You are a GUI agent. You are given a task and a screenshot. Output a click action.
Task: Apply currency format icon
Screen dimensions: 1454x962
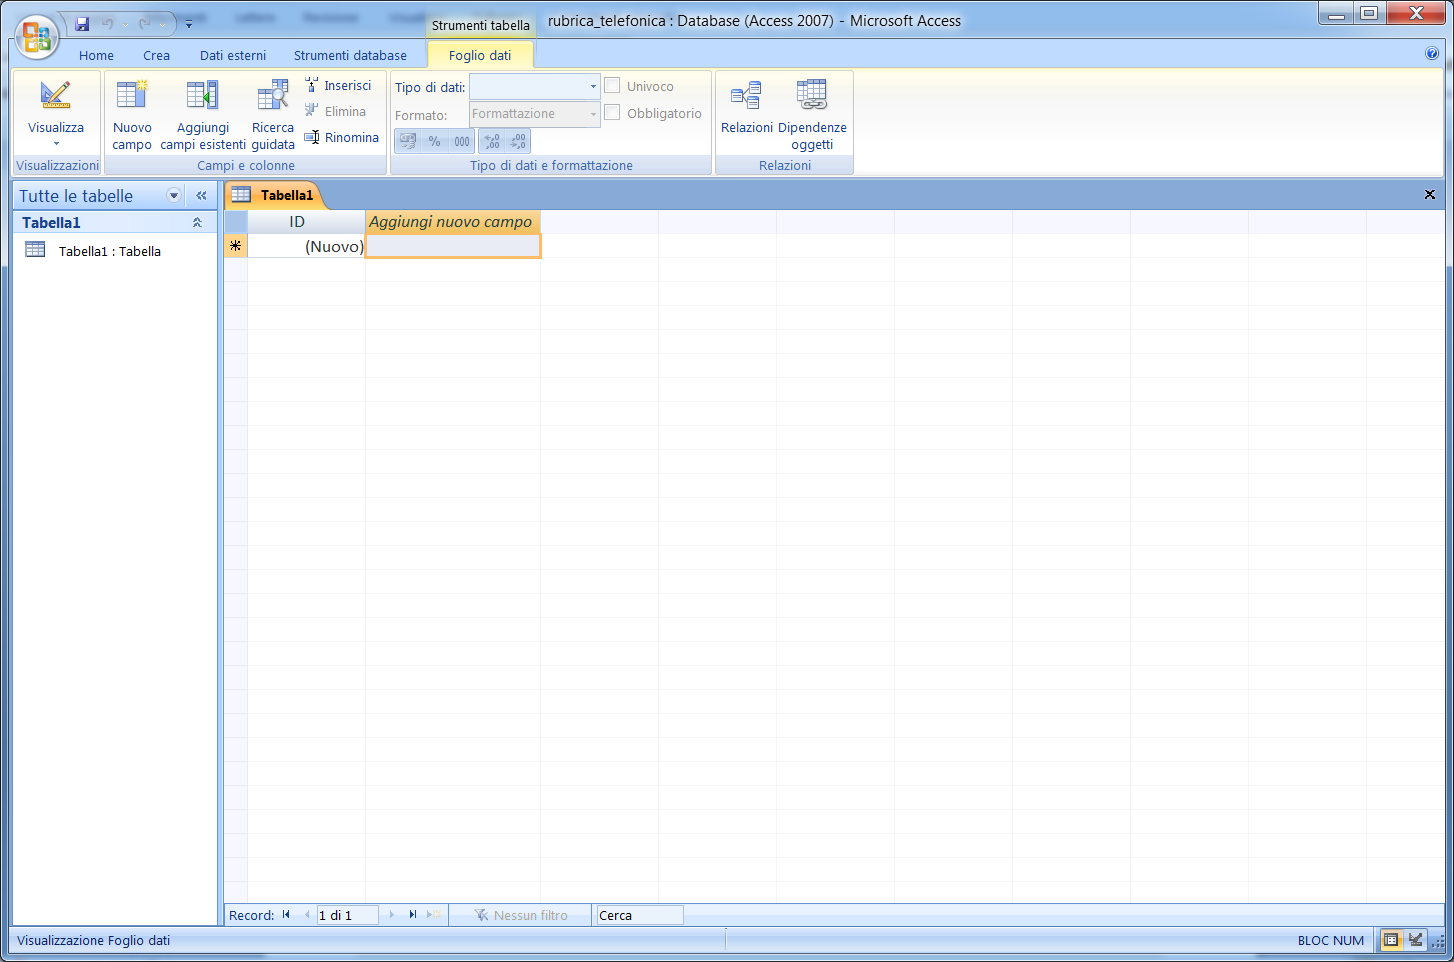pos(408,141)
